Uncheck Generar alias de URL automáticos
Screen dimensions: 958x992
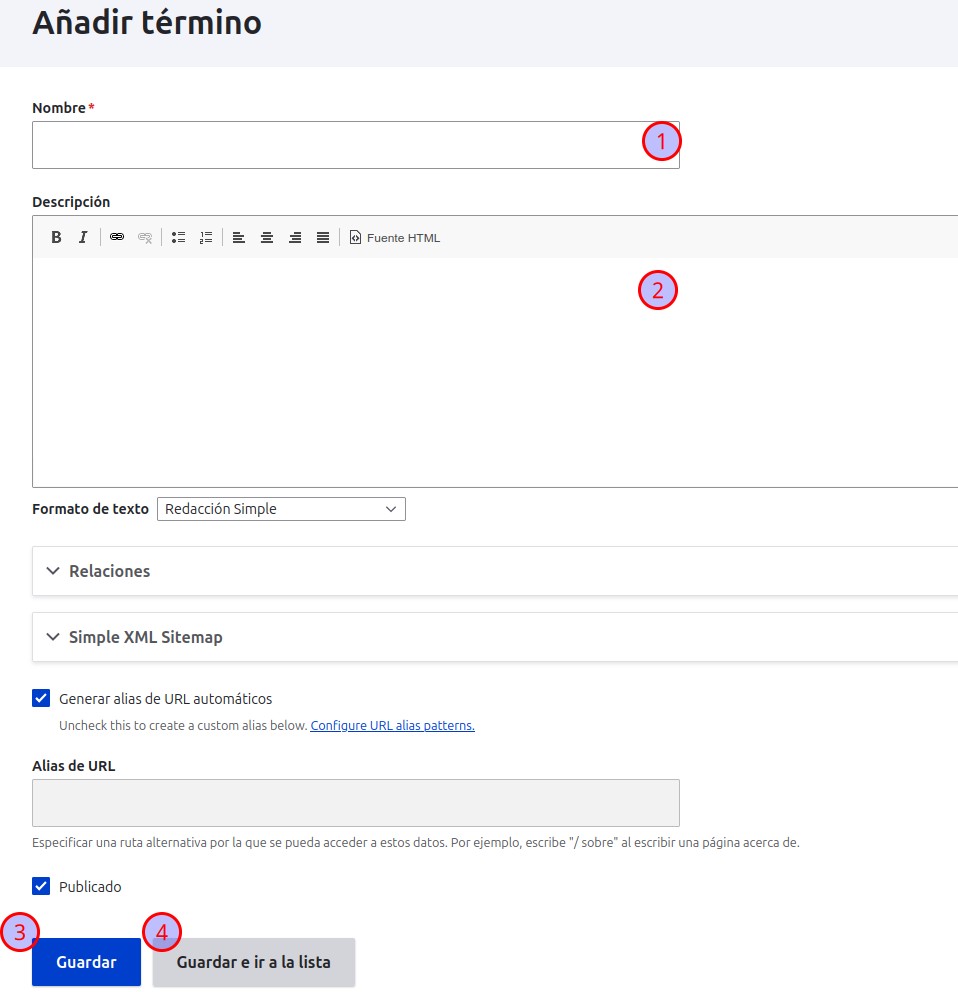[41, 698]
